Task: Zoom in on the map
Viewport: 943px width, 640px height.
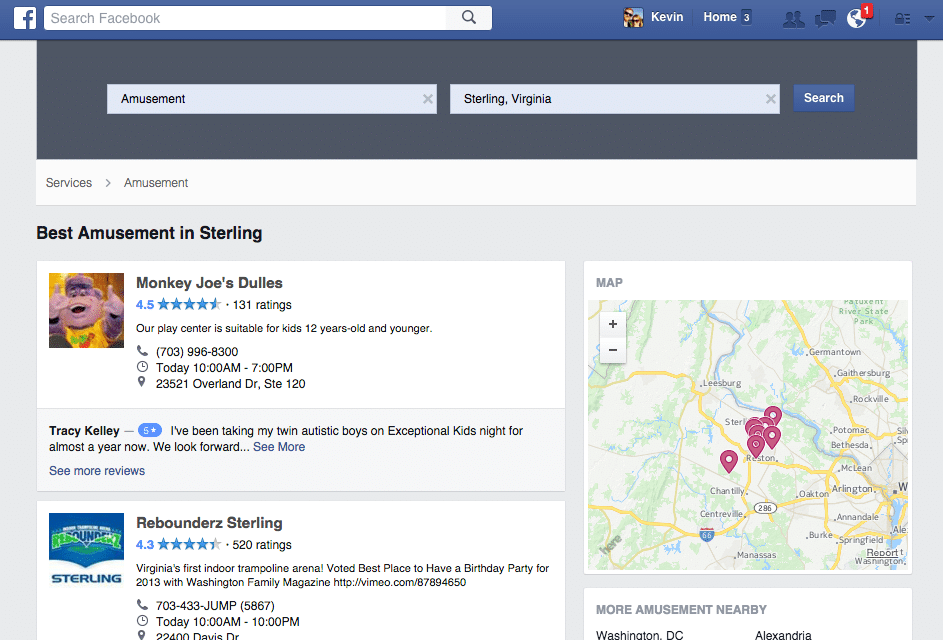Action: click(613, 324)
